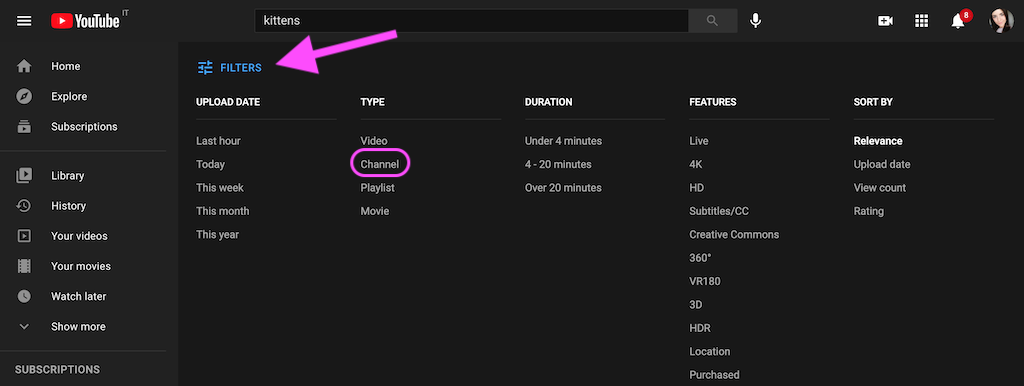
Task: Enable the 4K feature filter
Action: [696, 165]
